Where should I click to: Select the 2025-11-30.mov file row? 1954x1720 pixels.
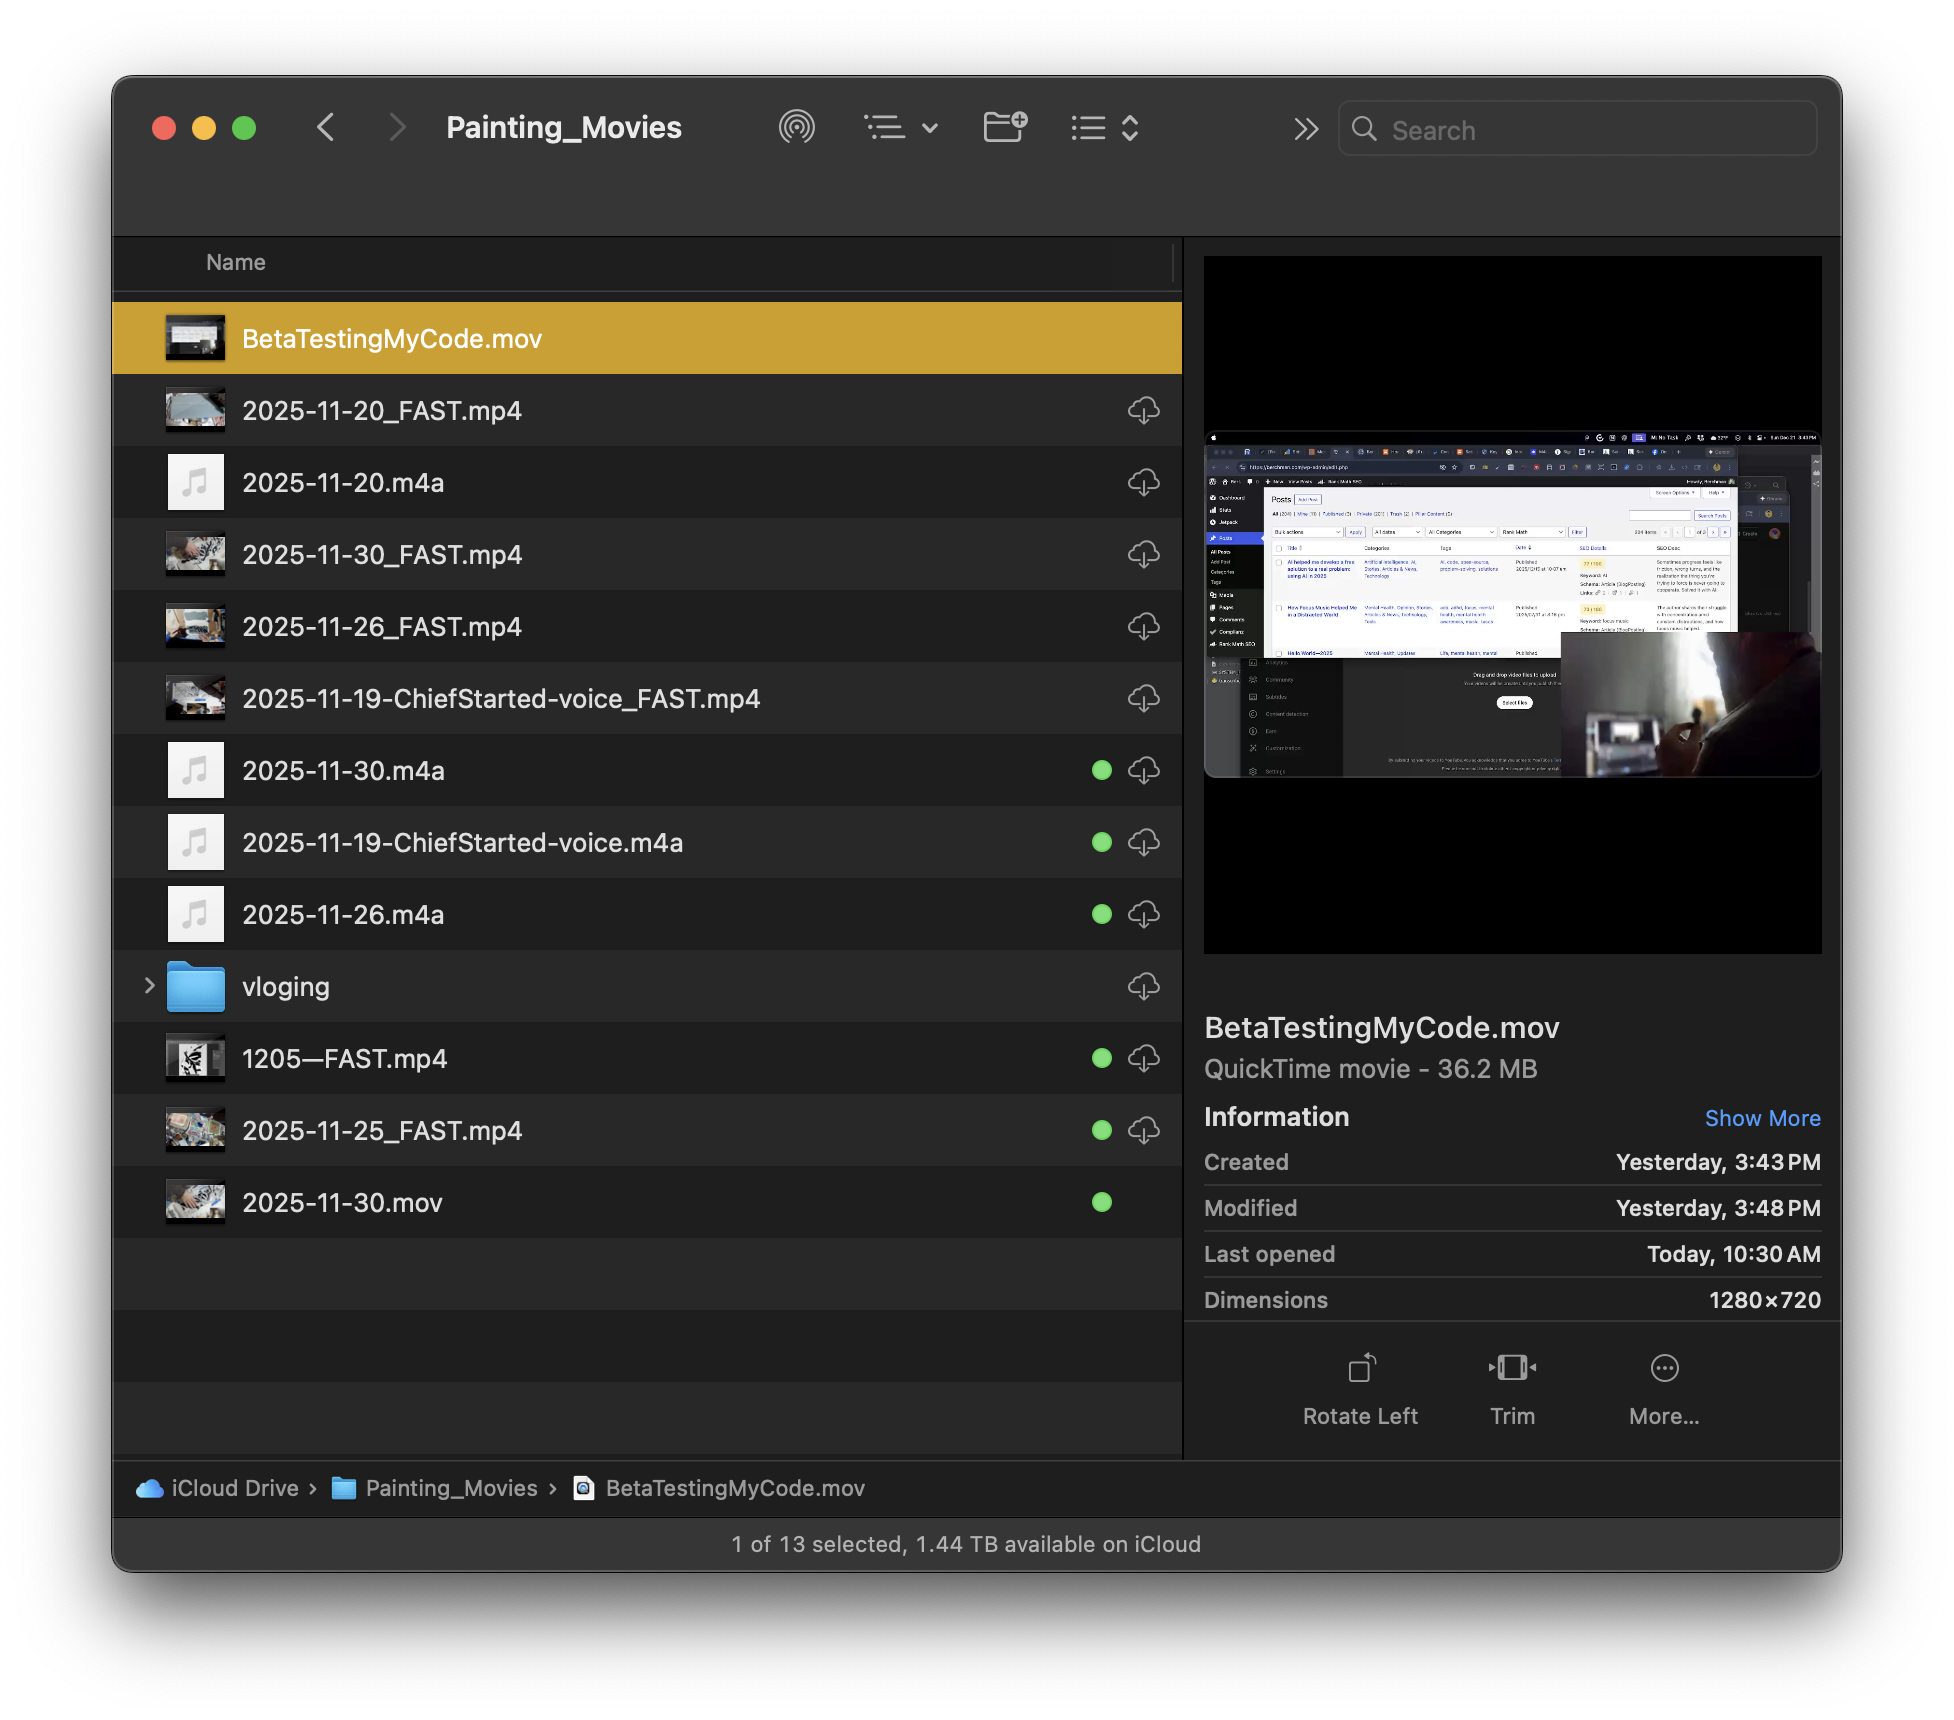(647, 1202)
